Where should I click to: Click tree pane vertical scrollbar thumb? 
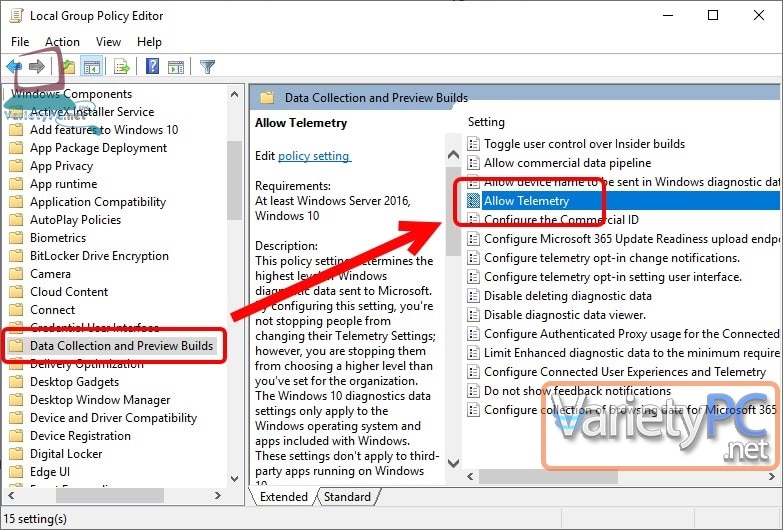tap(234, 181)
